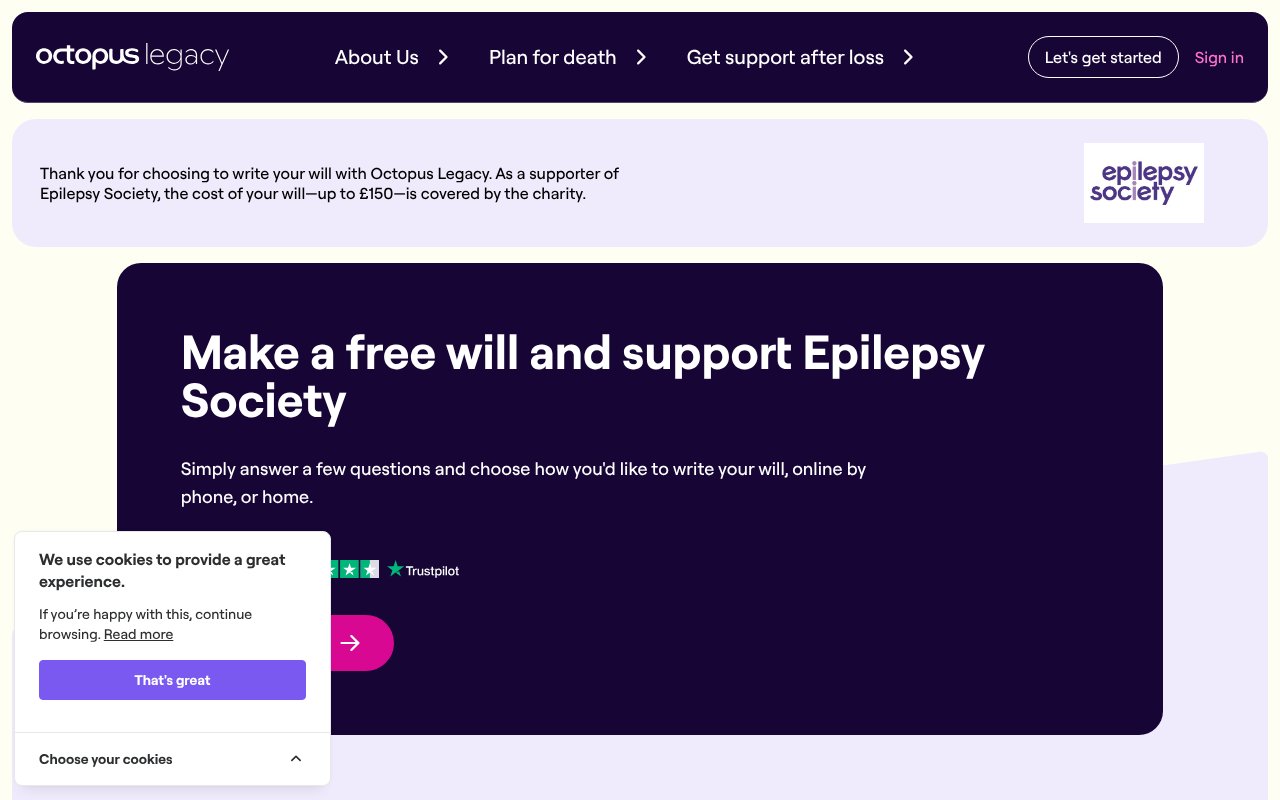Click the chevron beside Plan for death
This screenshot has width=1280, height=800.
pos(641,57)
